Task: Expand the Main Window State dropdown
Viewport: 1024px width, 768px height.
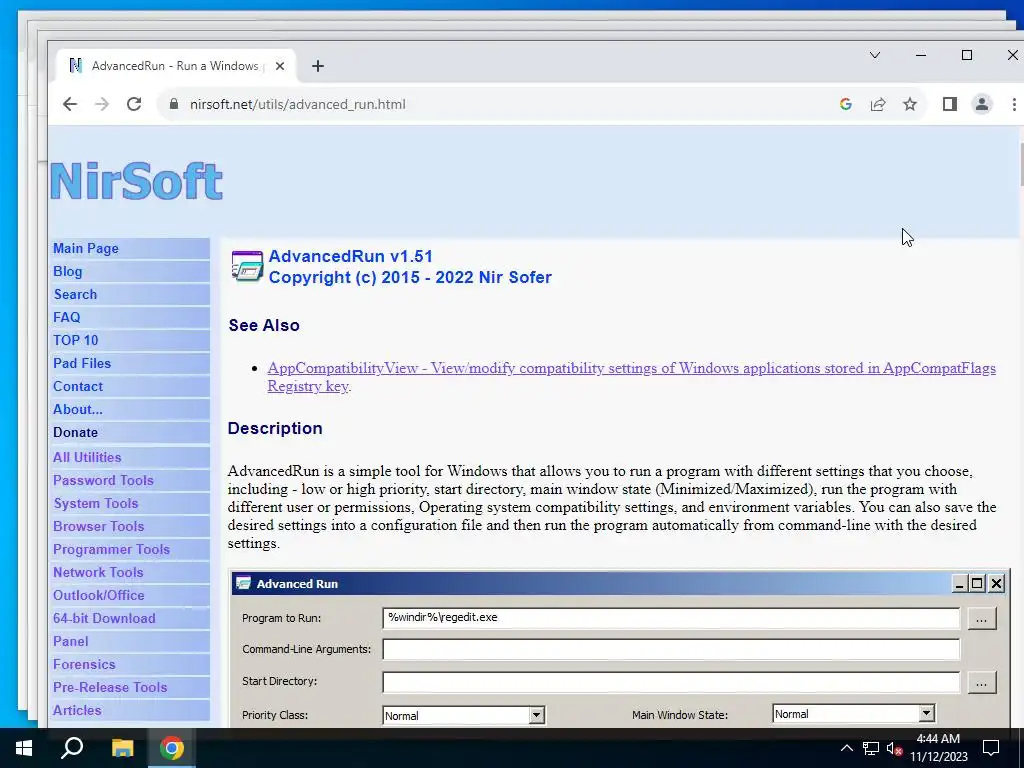Action: 926,714
